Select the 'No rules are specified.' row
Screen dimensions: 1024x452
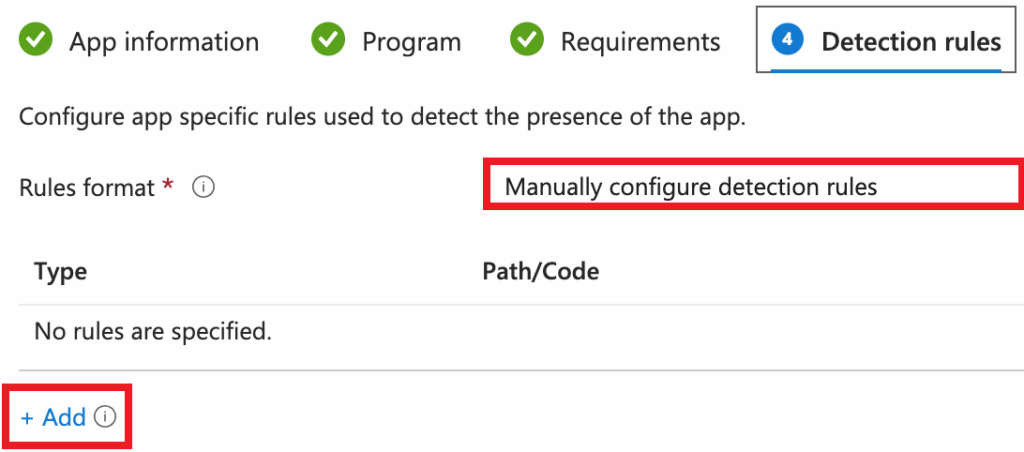tap(153, 331)
